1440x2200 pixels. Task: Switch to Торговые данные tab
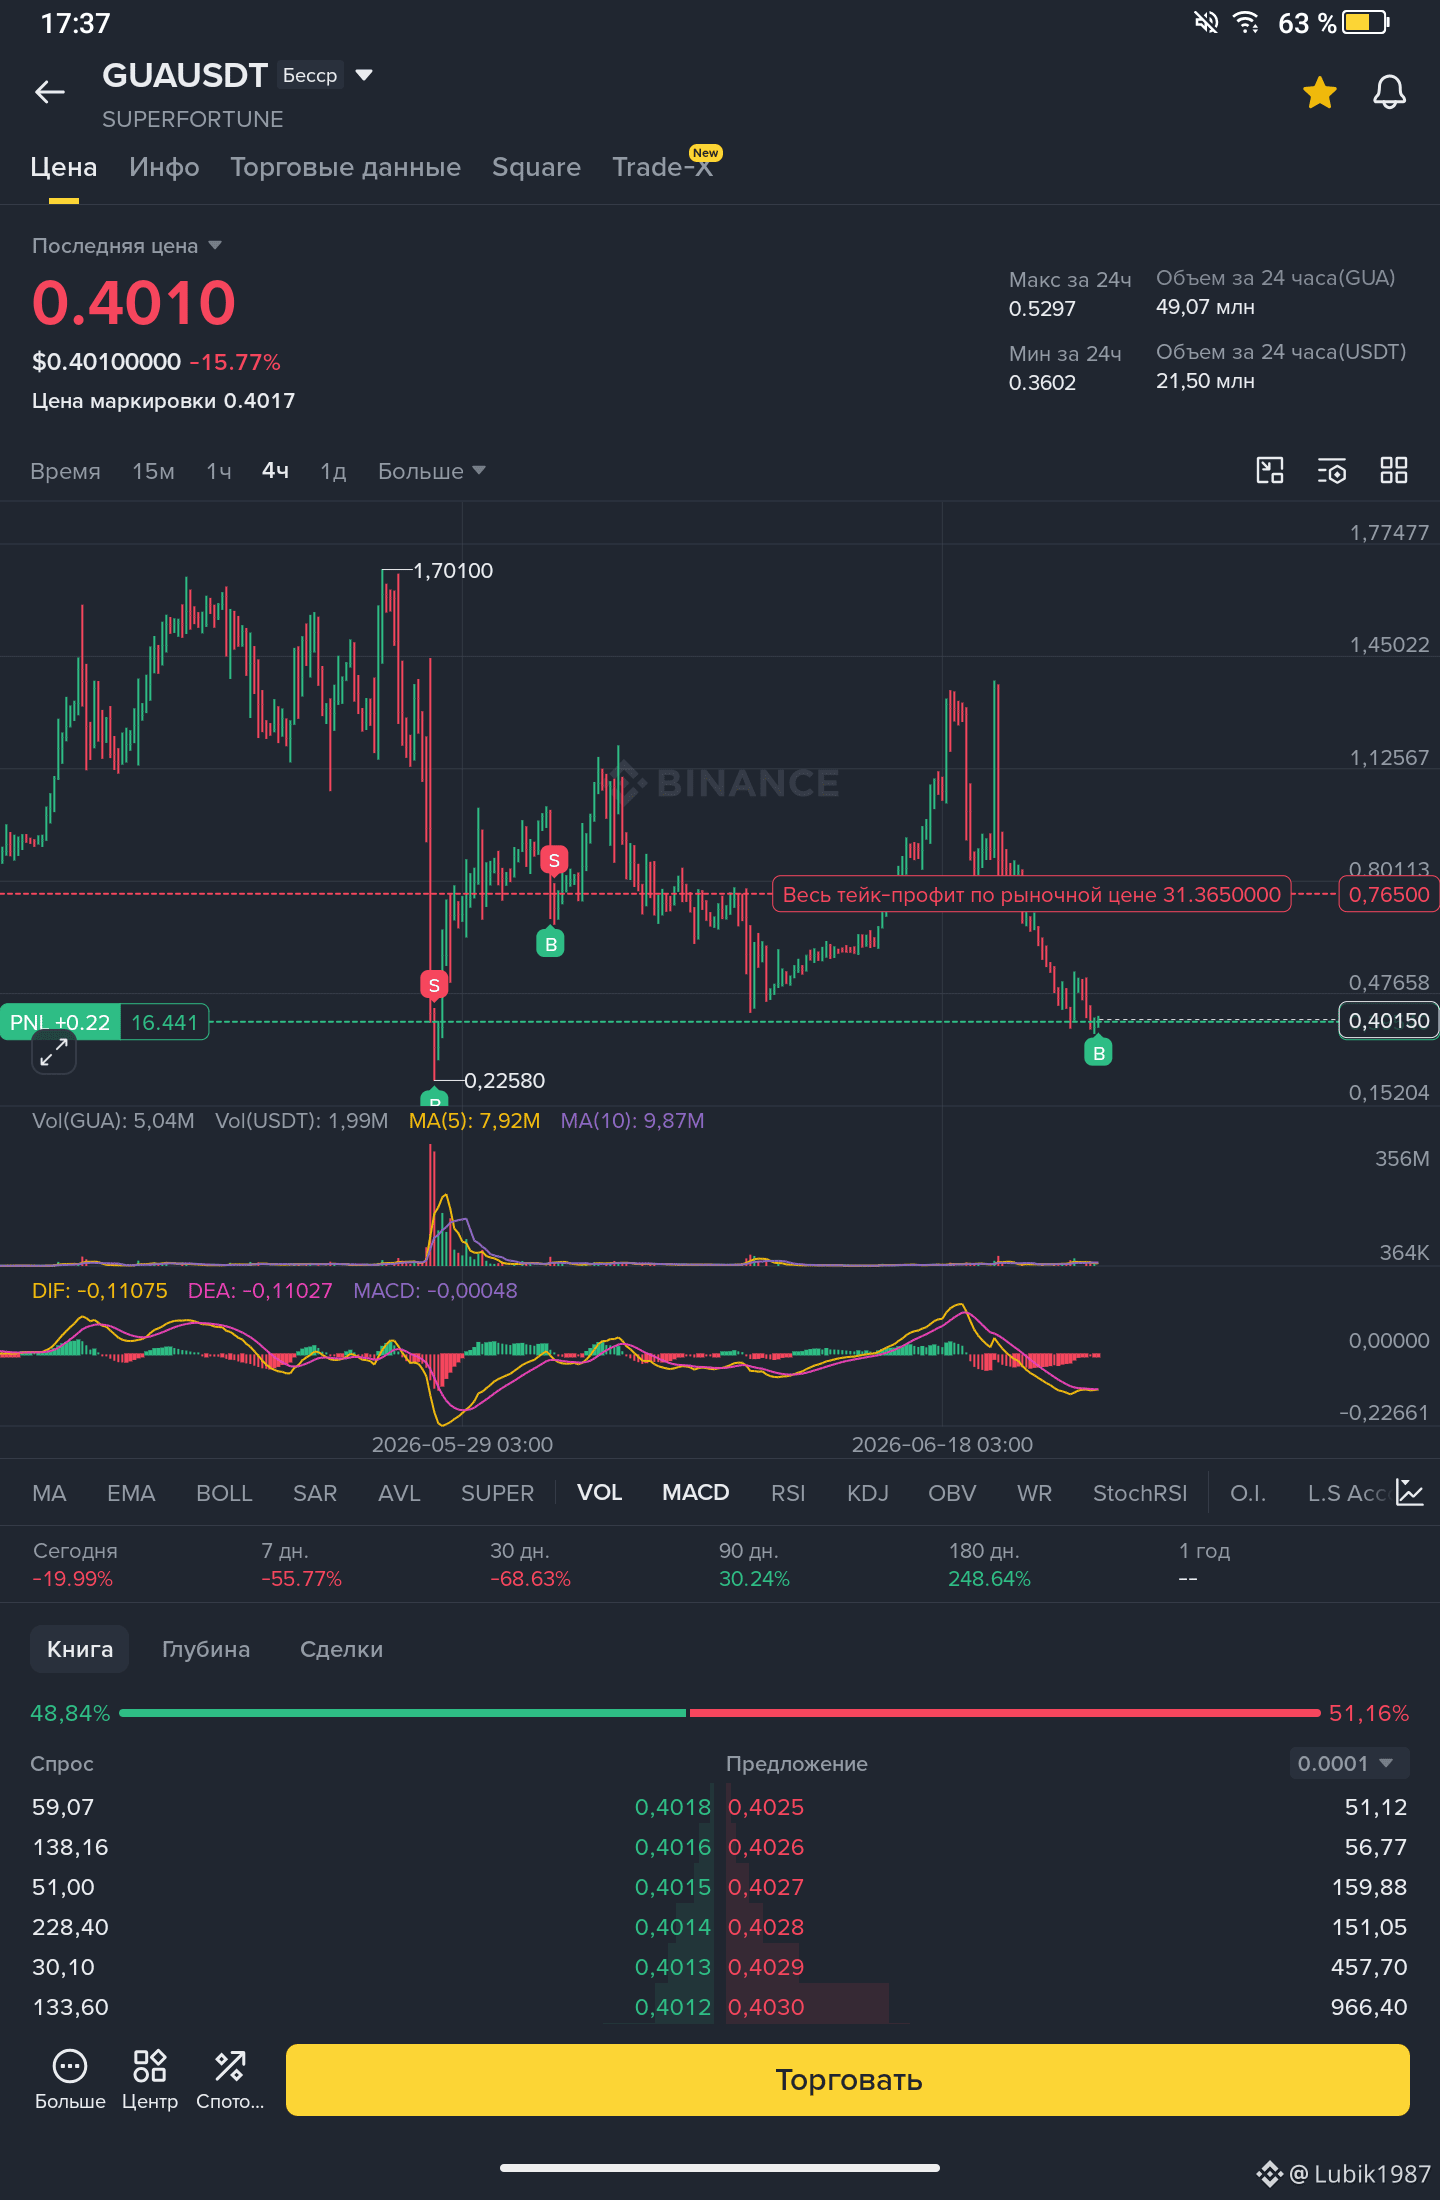pyautogui.click(x=346, y=167)
